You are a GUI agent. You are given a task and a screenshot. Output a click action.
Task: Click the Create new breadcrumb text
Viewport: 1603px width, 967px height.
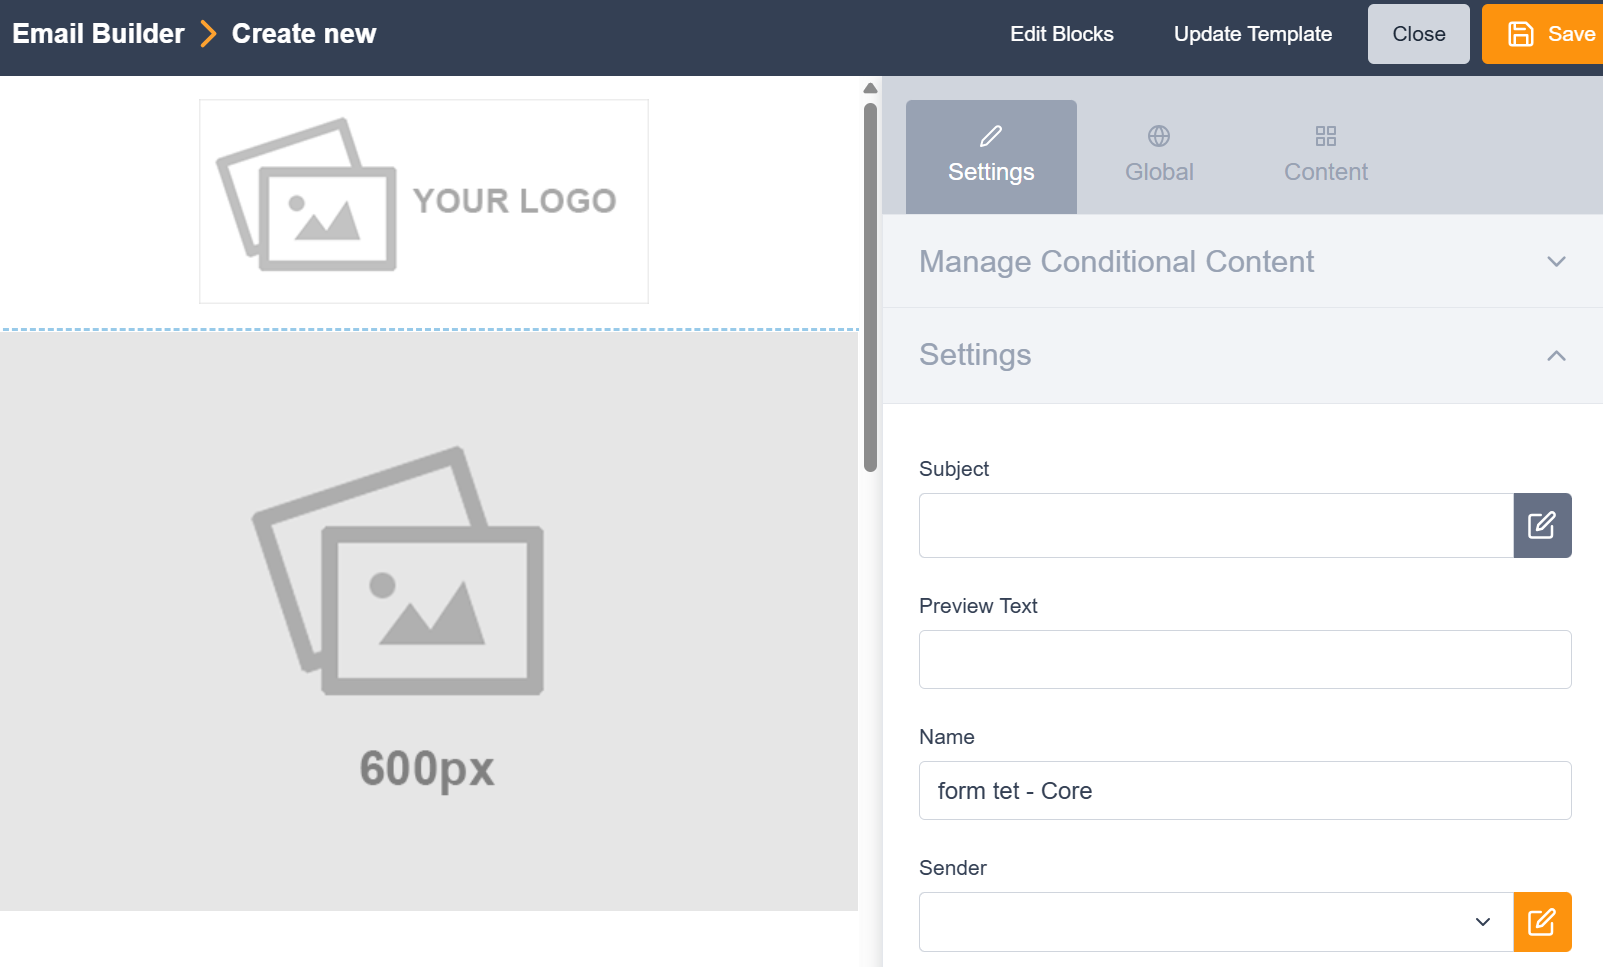304,34
